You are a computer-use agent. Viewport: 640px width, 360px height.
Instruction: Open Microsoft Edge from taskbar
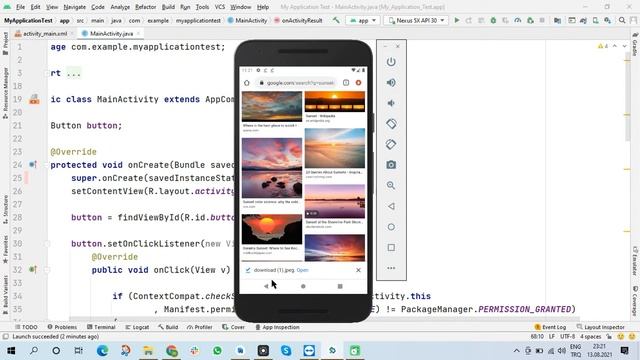click(102, 351)
